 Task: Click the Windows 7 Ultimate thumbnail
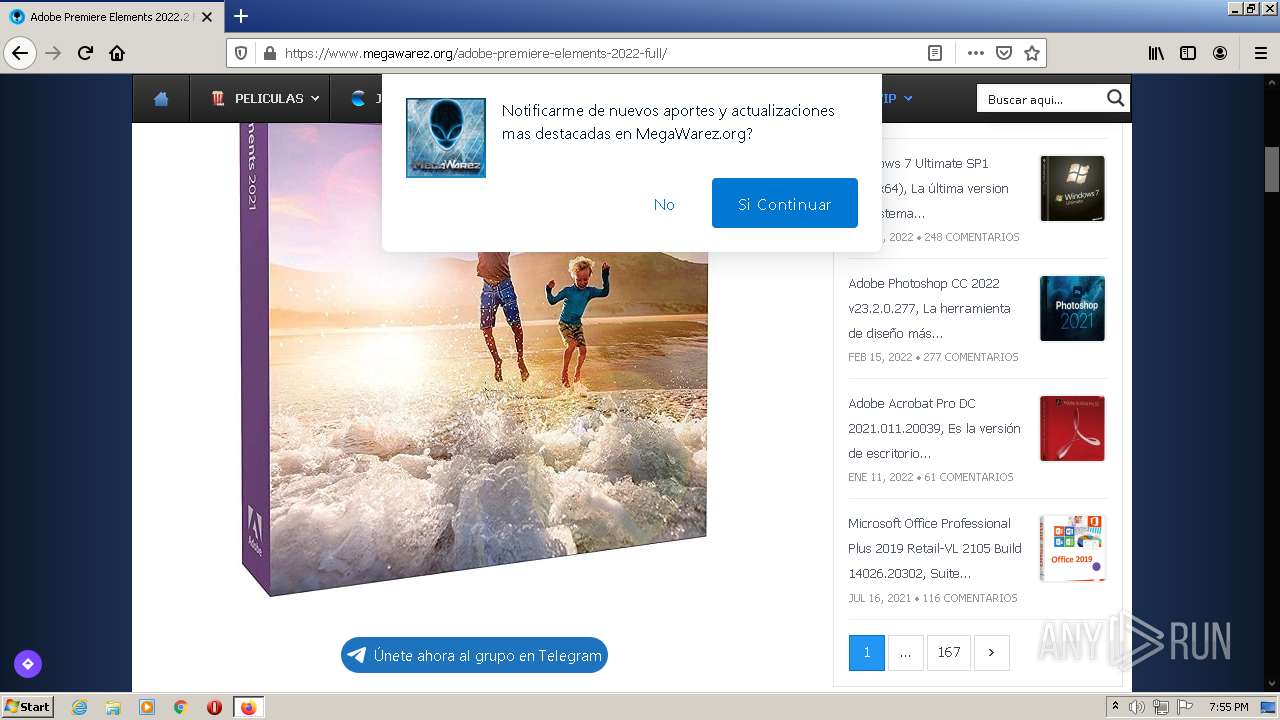tap(1072, 188)
